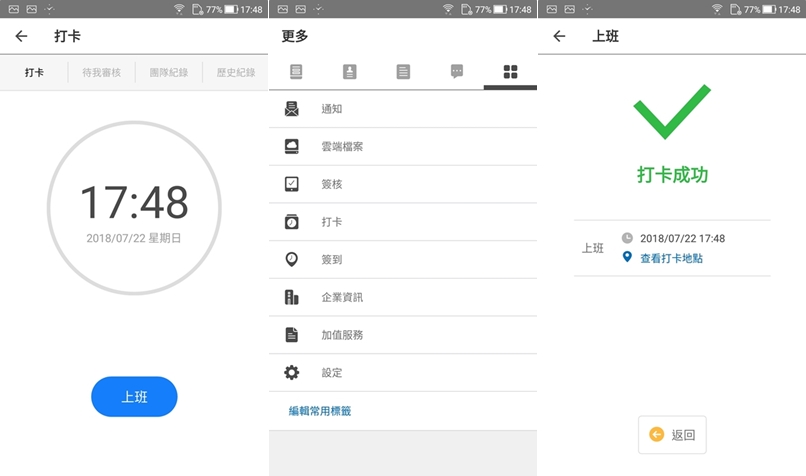
Task: Open 雲端檔案 cloud drive icon
Action: coord(292,147)
